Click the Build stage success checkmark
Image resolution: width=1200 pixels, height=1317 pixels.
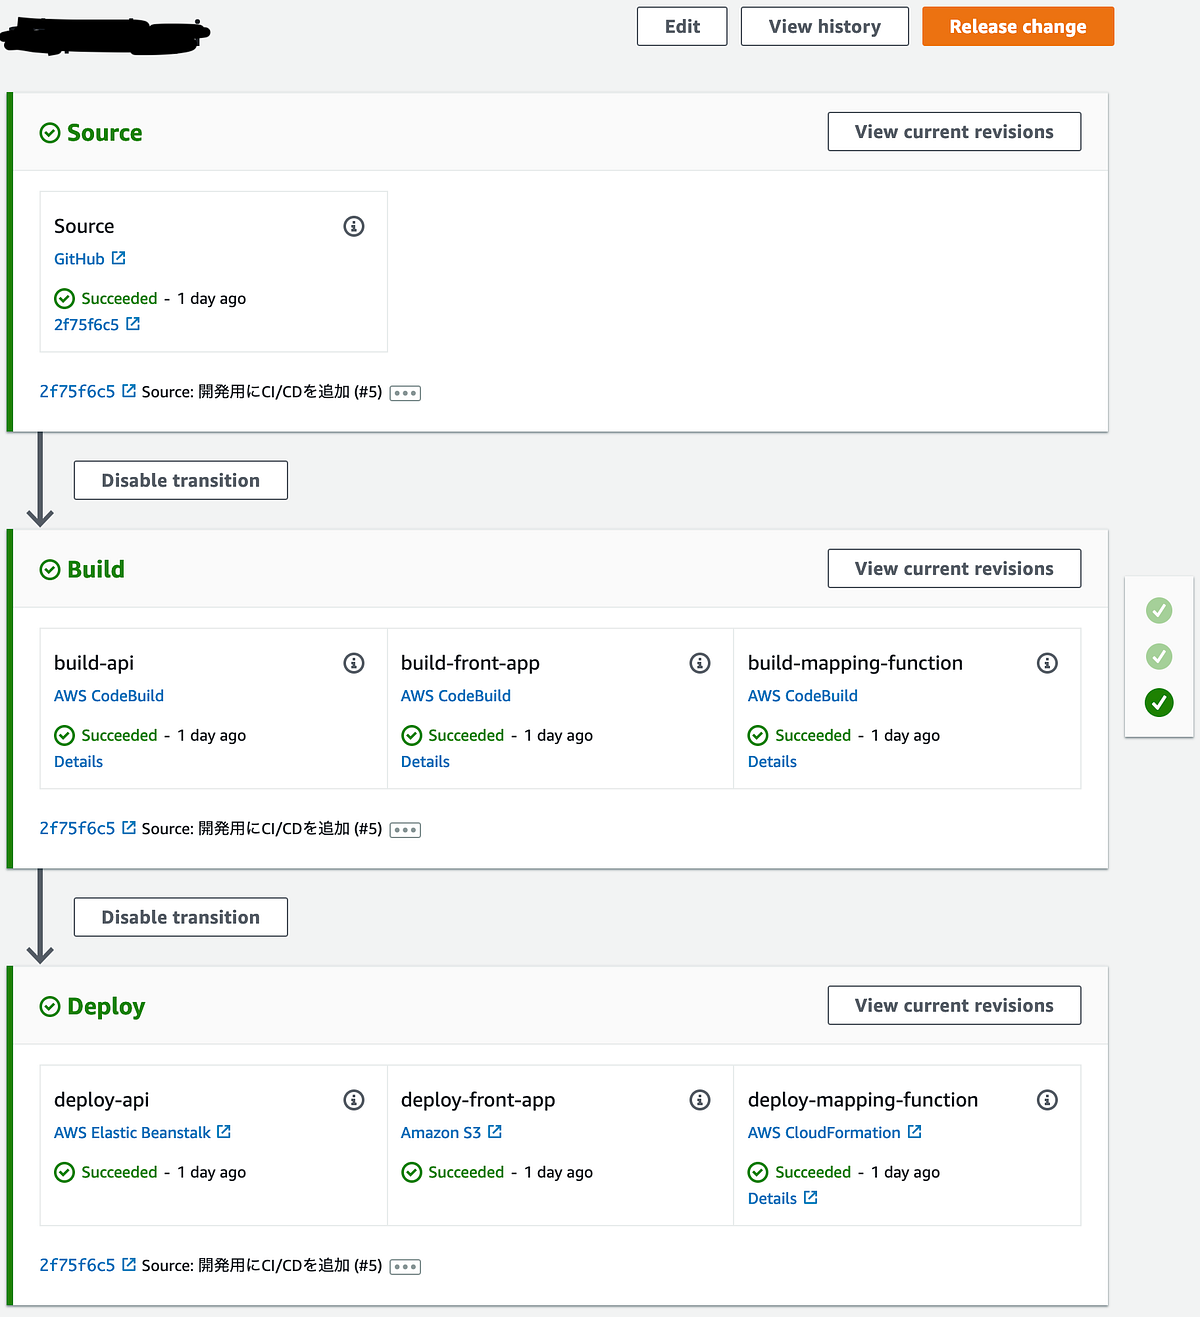pyautogui.click(x=50, y=569)
